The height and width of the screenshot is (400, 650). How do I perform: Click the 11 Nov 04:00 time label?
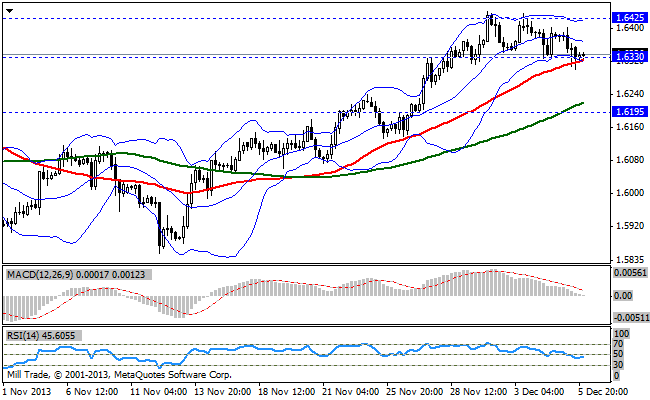point(158,392)
